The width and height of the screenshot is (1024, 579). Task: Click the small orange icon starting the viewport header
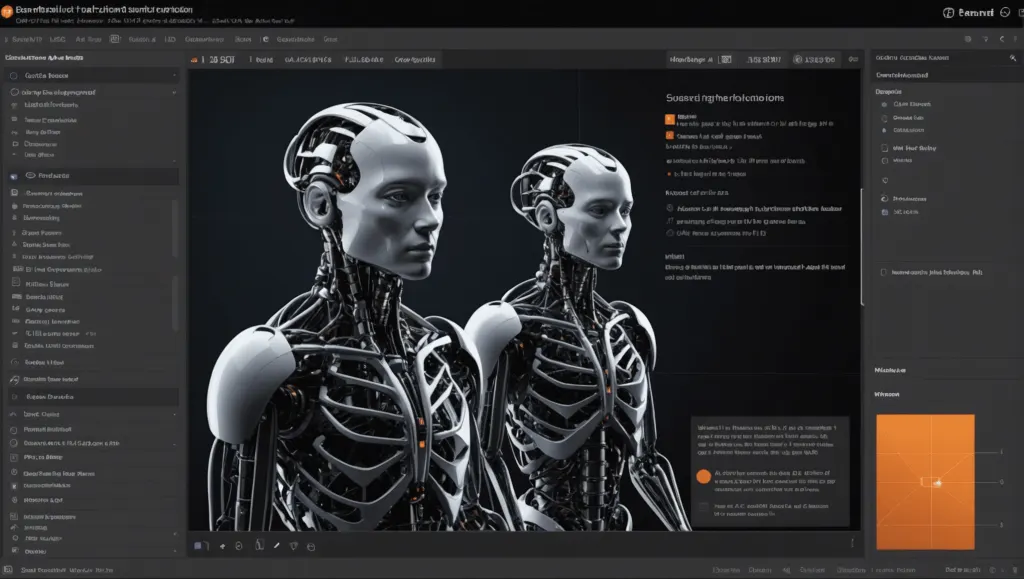pyautogui.click(x=194, y=60)
